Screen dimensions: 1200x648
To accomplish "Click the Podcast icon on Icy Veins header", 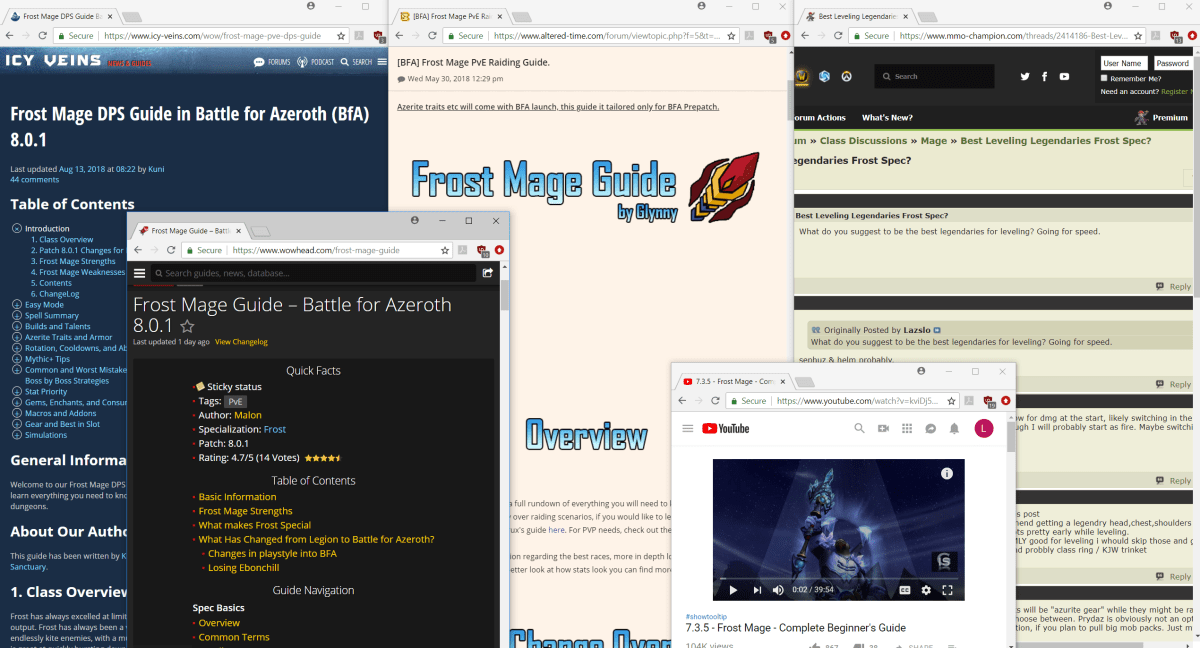I will tap(302, 62).
